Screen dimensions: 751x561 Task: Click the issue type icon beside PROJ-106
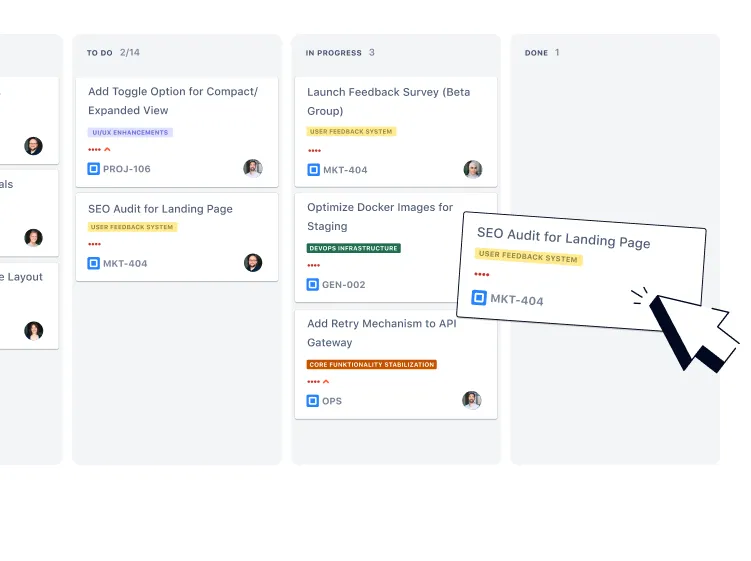point(94,169)
